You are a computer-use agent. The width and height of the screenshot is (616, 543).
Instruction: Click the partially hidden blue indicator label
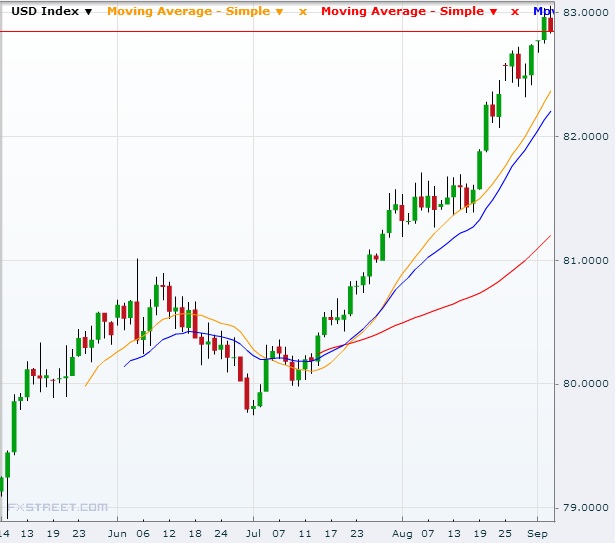[543, 12]
